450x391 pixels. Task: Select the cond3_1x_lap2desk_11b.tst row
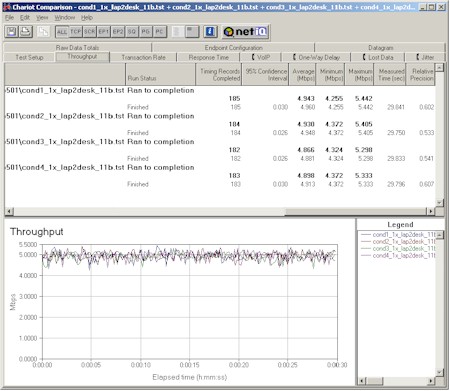pyautogui.click(x=220, y=142)
